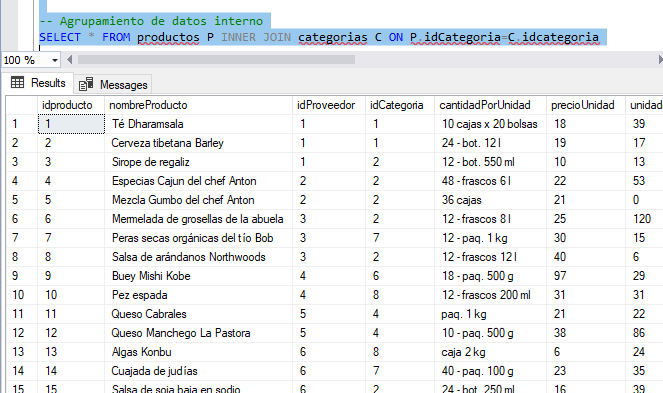Click 'Salsa de arándanos Northwoods' cell

[198, 257]
